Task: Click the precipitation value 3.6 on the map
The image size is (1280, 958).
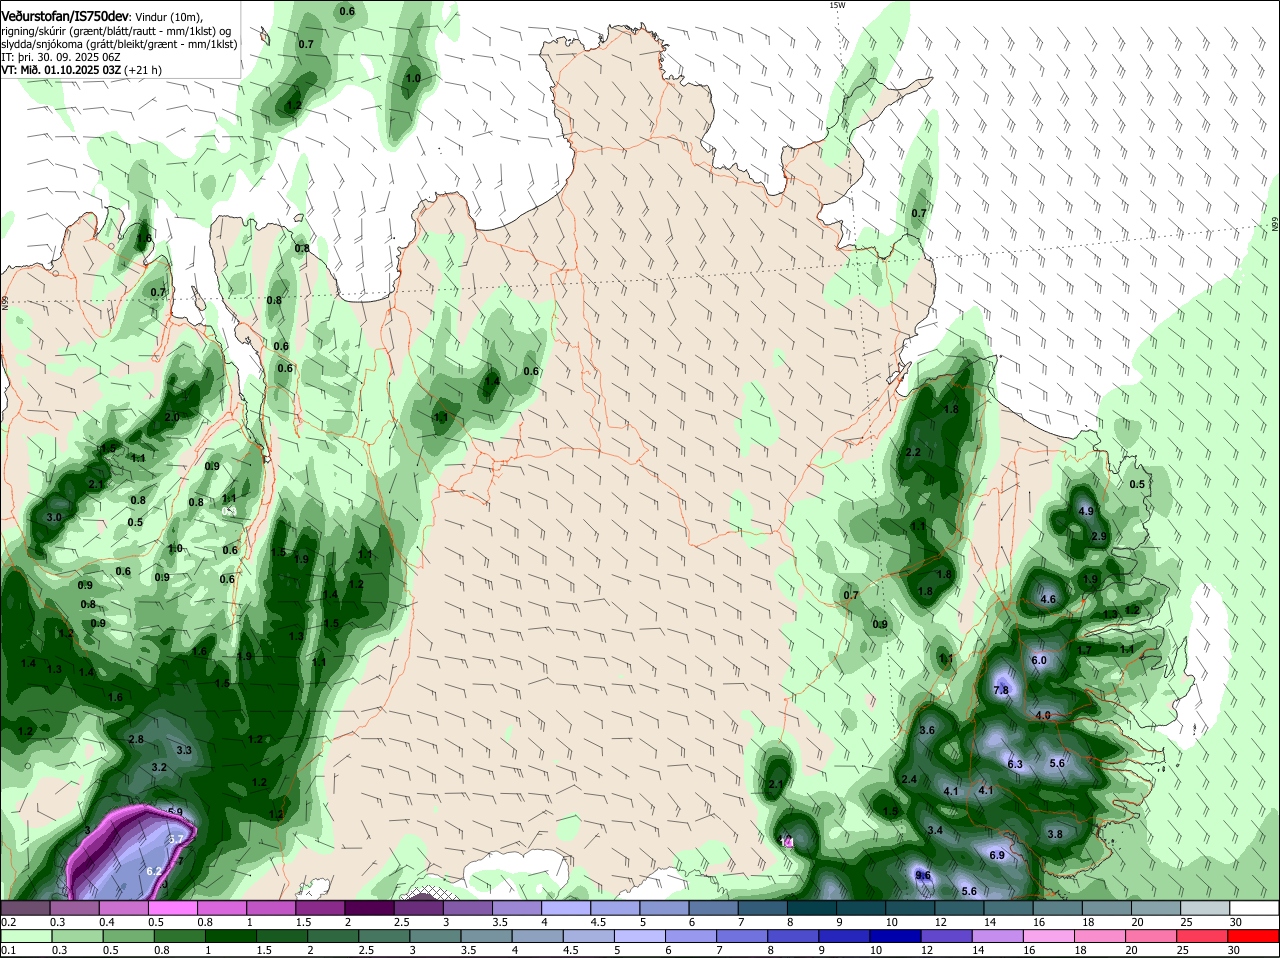Action: (x=927, y=731)
